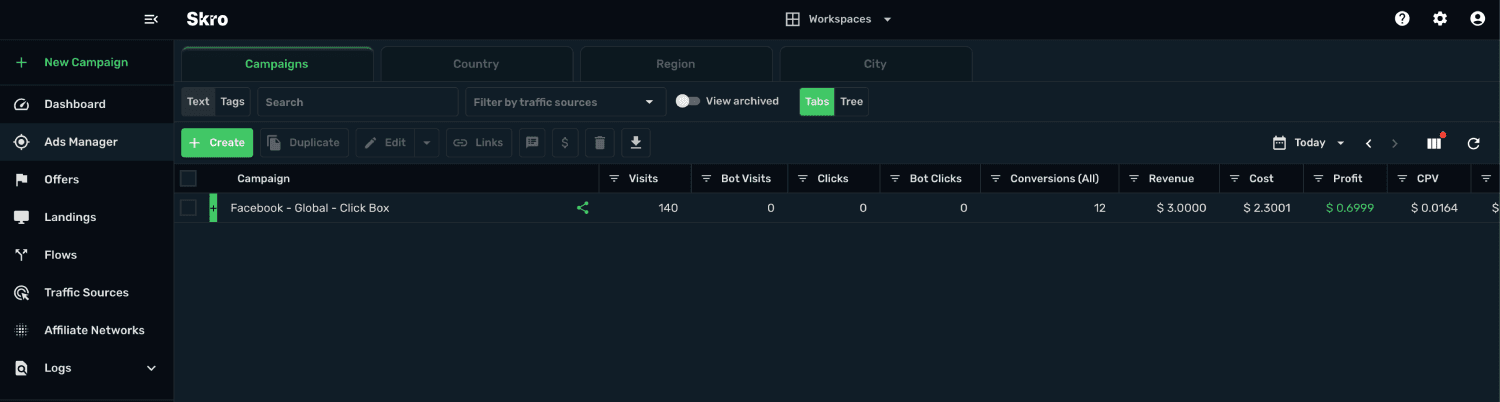Open the Today date range picker
The width and height of the screenshot is (1500, 402).
pos(1309,143)
